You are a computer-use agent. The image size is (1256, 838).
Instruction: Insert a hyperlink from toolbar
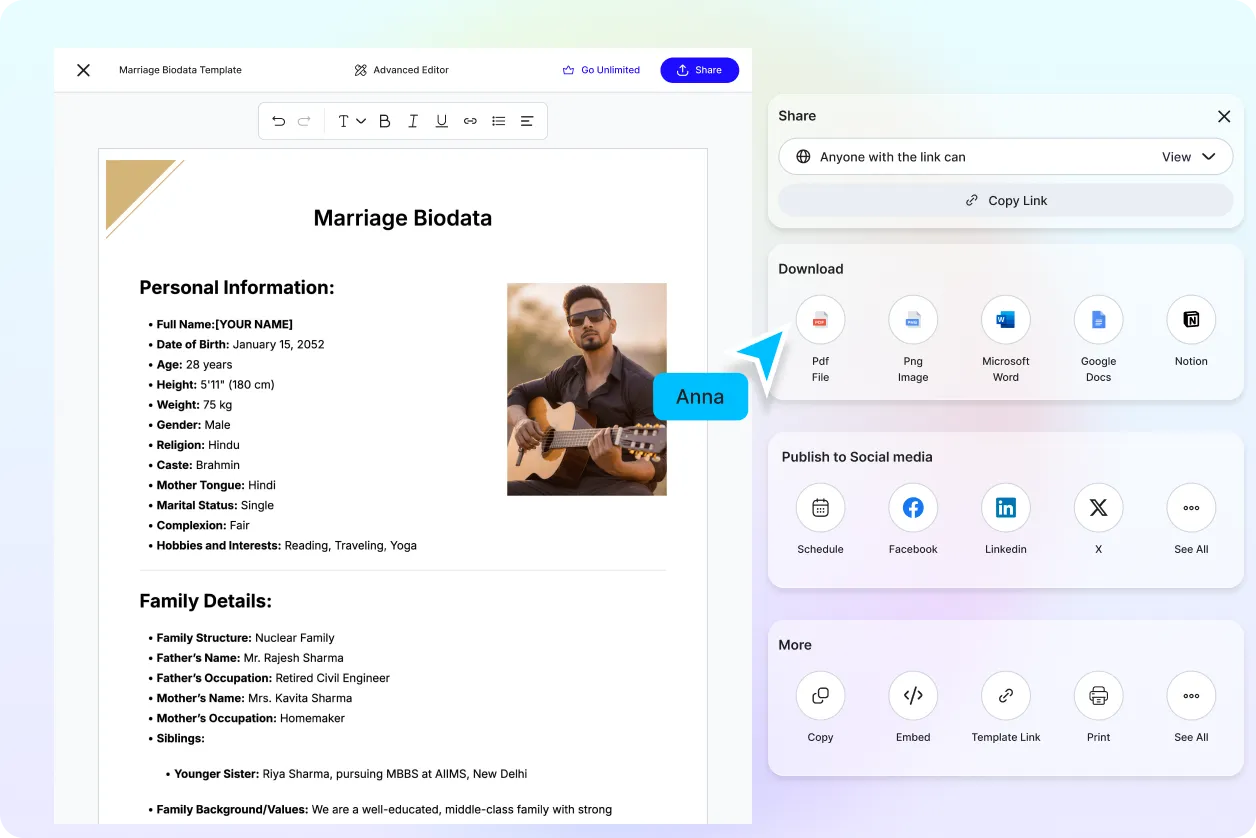pyautogui.click(x=470, y=121)
